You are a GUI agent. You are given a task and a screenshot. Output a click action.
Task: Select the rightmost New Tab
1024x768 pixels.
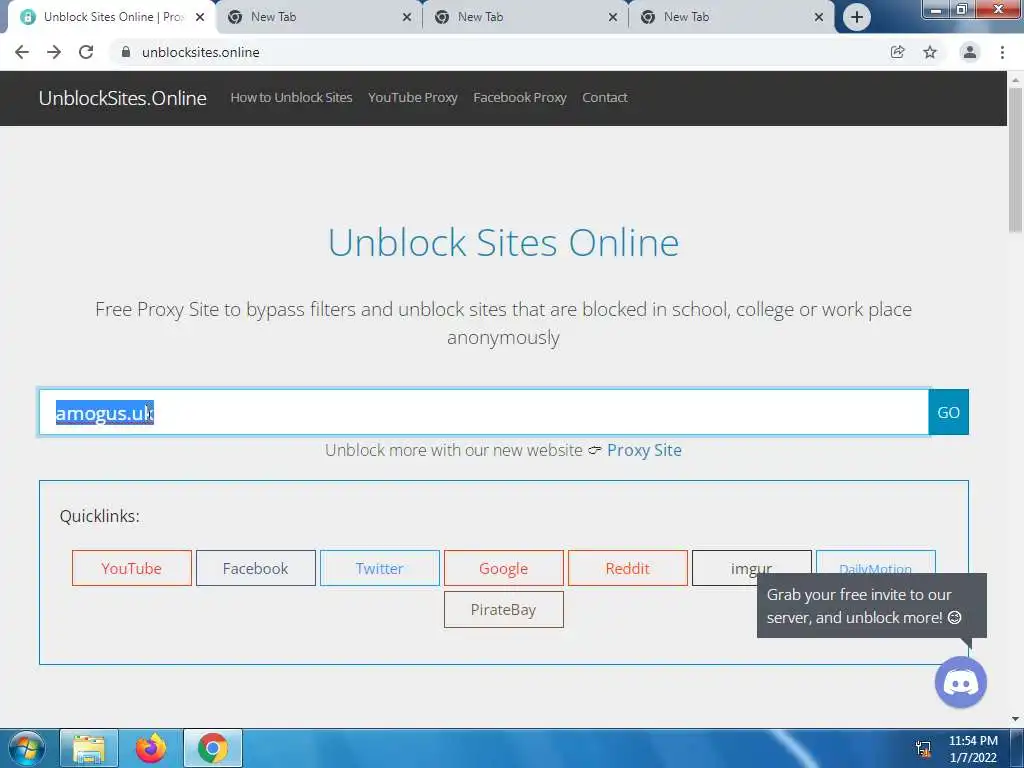731,17
